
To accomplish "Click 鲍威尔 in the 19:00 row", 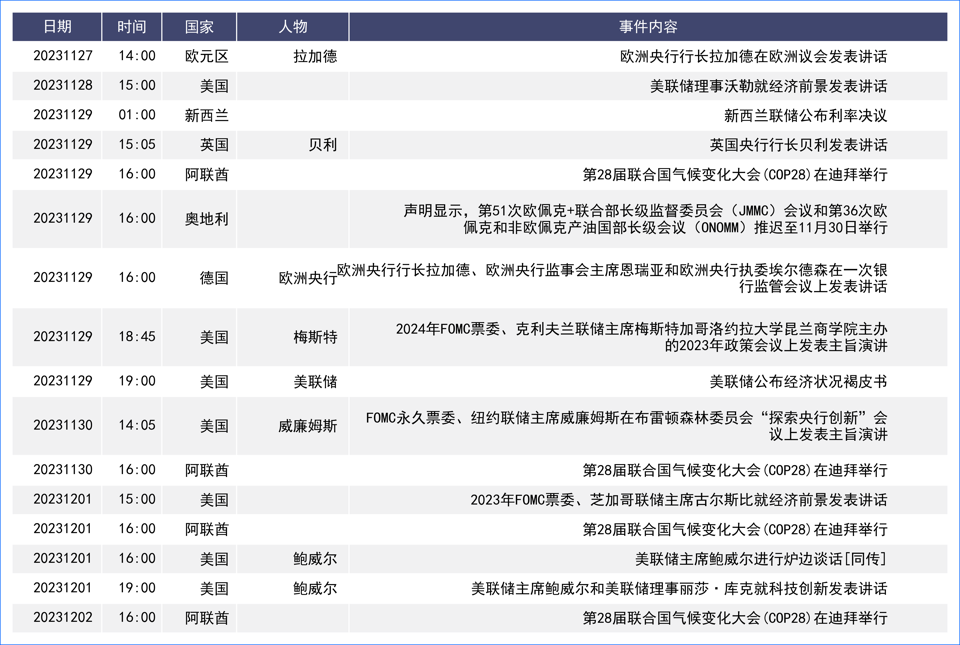I will coord(315,588).
